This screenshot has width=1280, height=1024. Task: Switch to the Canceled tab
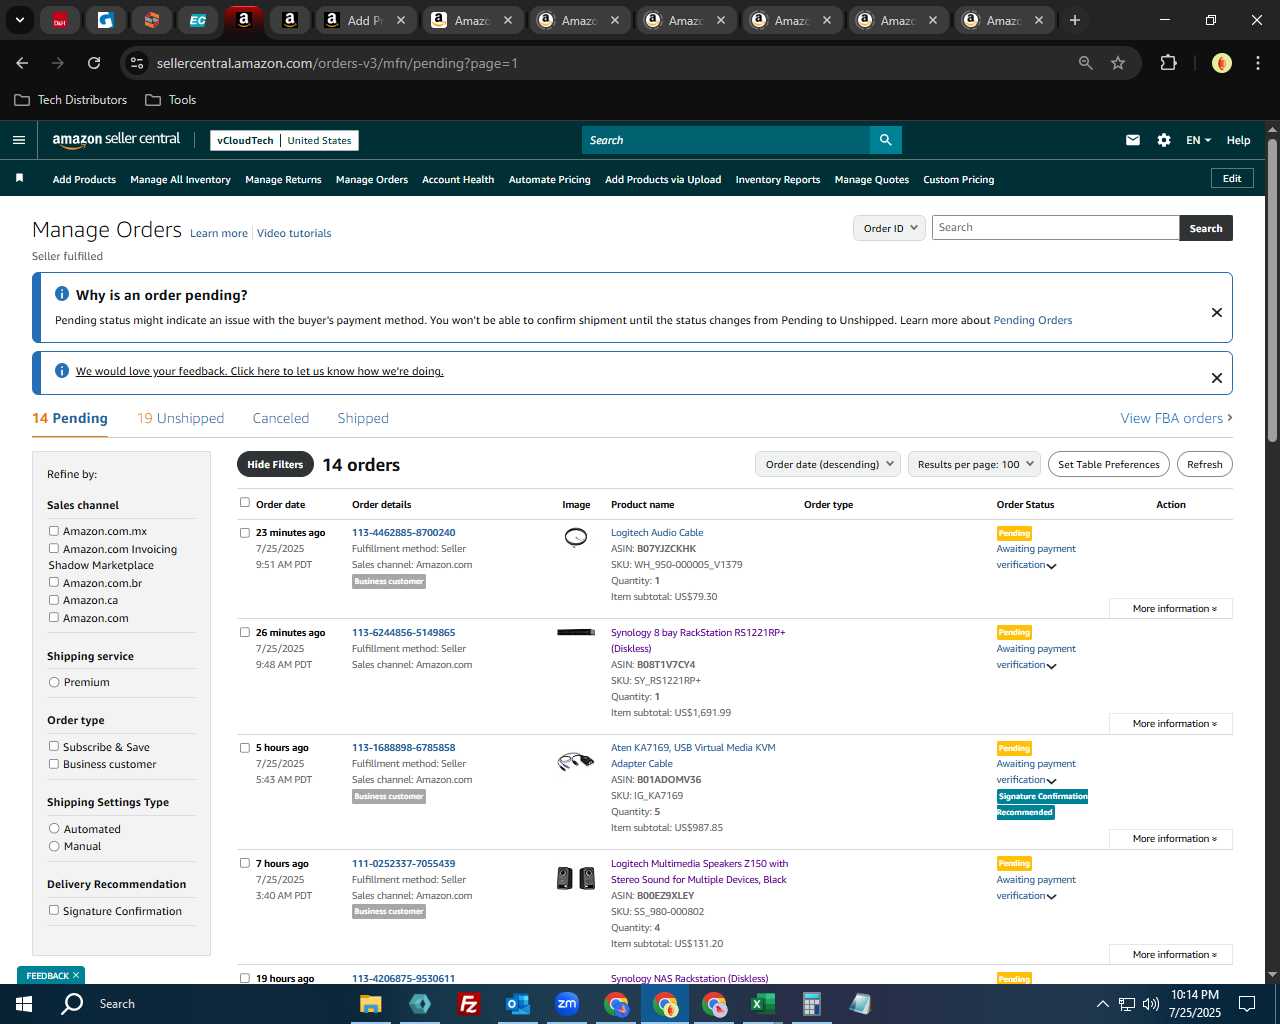(281, 418)
